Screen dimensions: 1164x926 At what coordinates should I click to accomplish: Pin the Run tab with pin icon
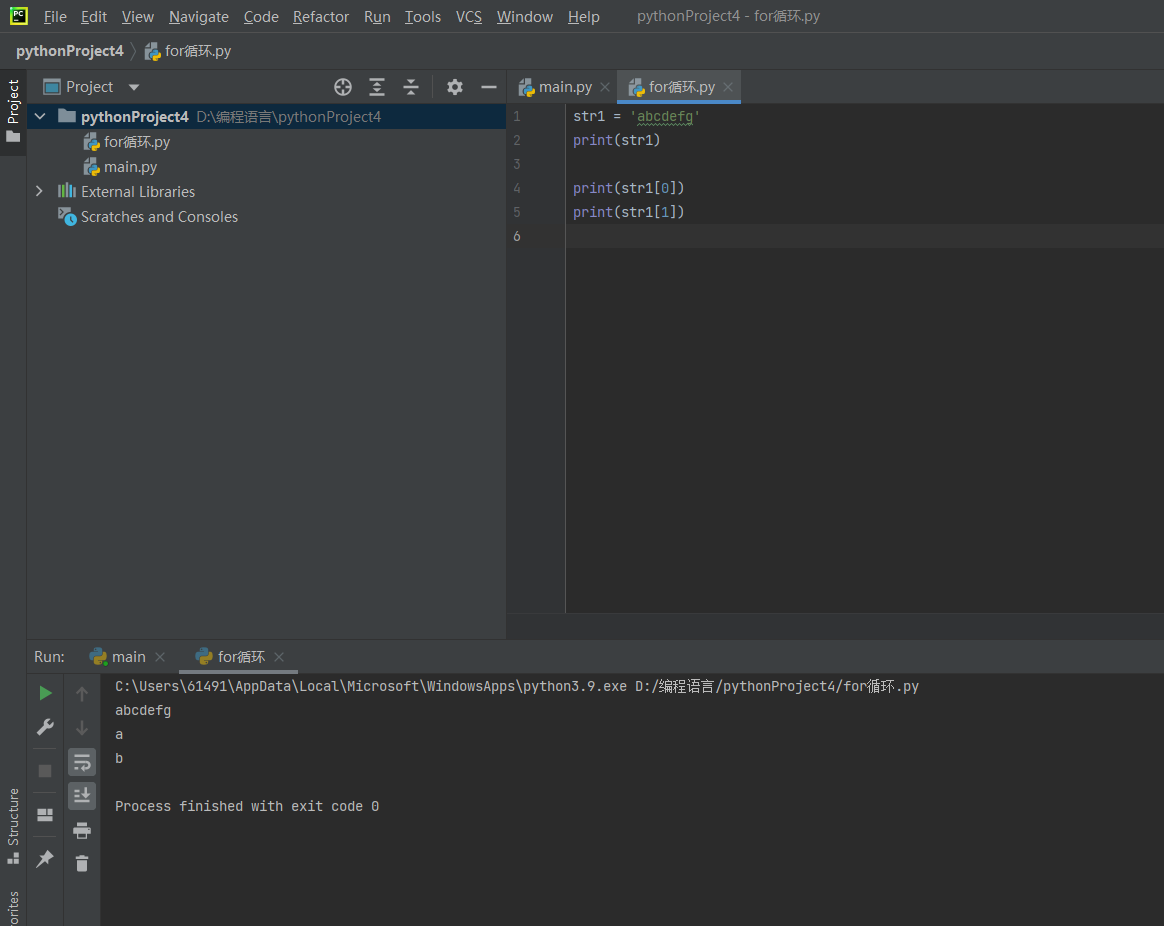45,858
